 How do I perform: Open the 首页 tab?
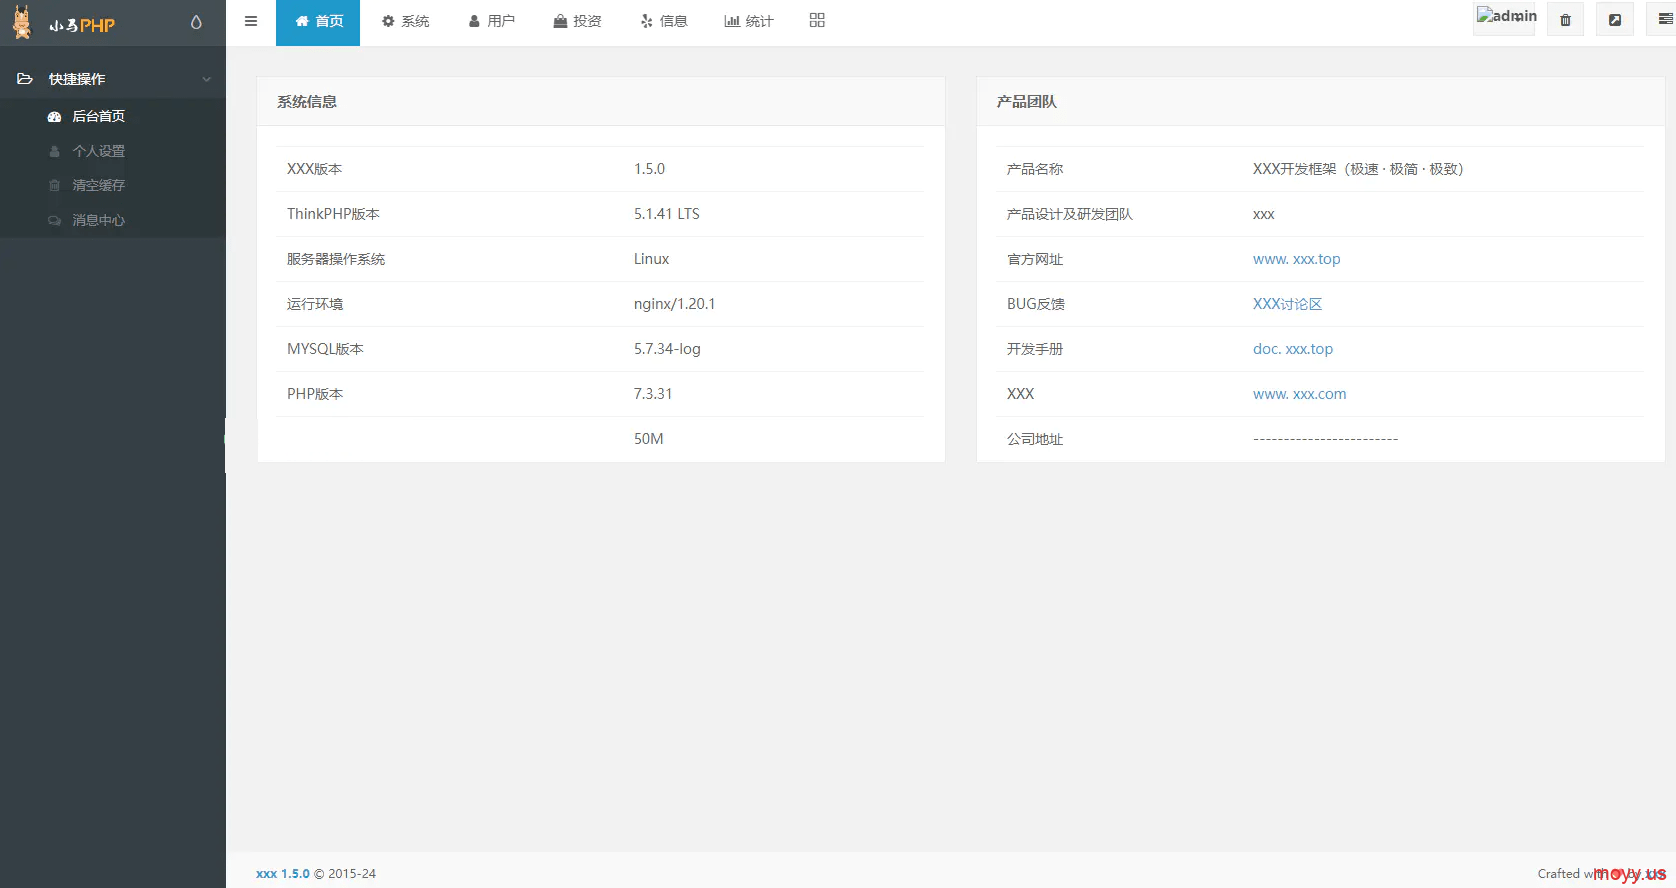click(318, 22)
